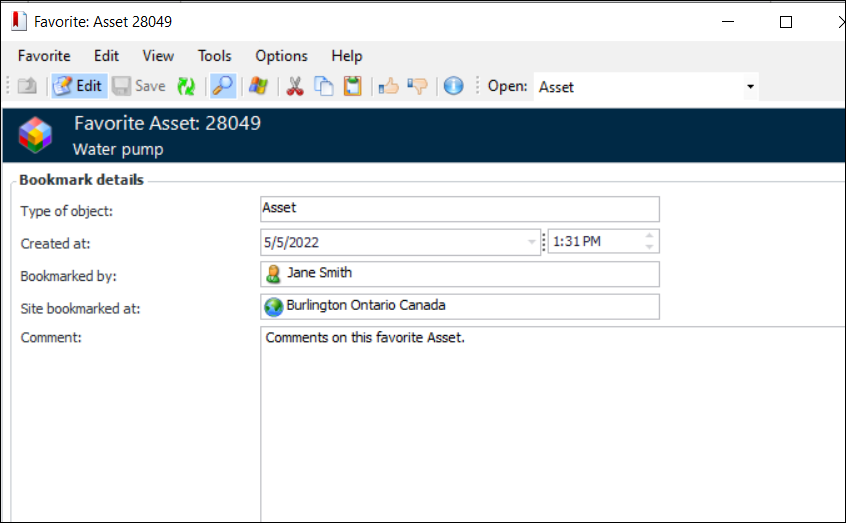Click the colorful Windows flag toolbar icon
Screen dimensions: 846x523
258,86
